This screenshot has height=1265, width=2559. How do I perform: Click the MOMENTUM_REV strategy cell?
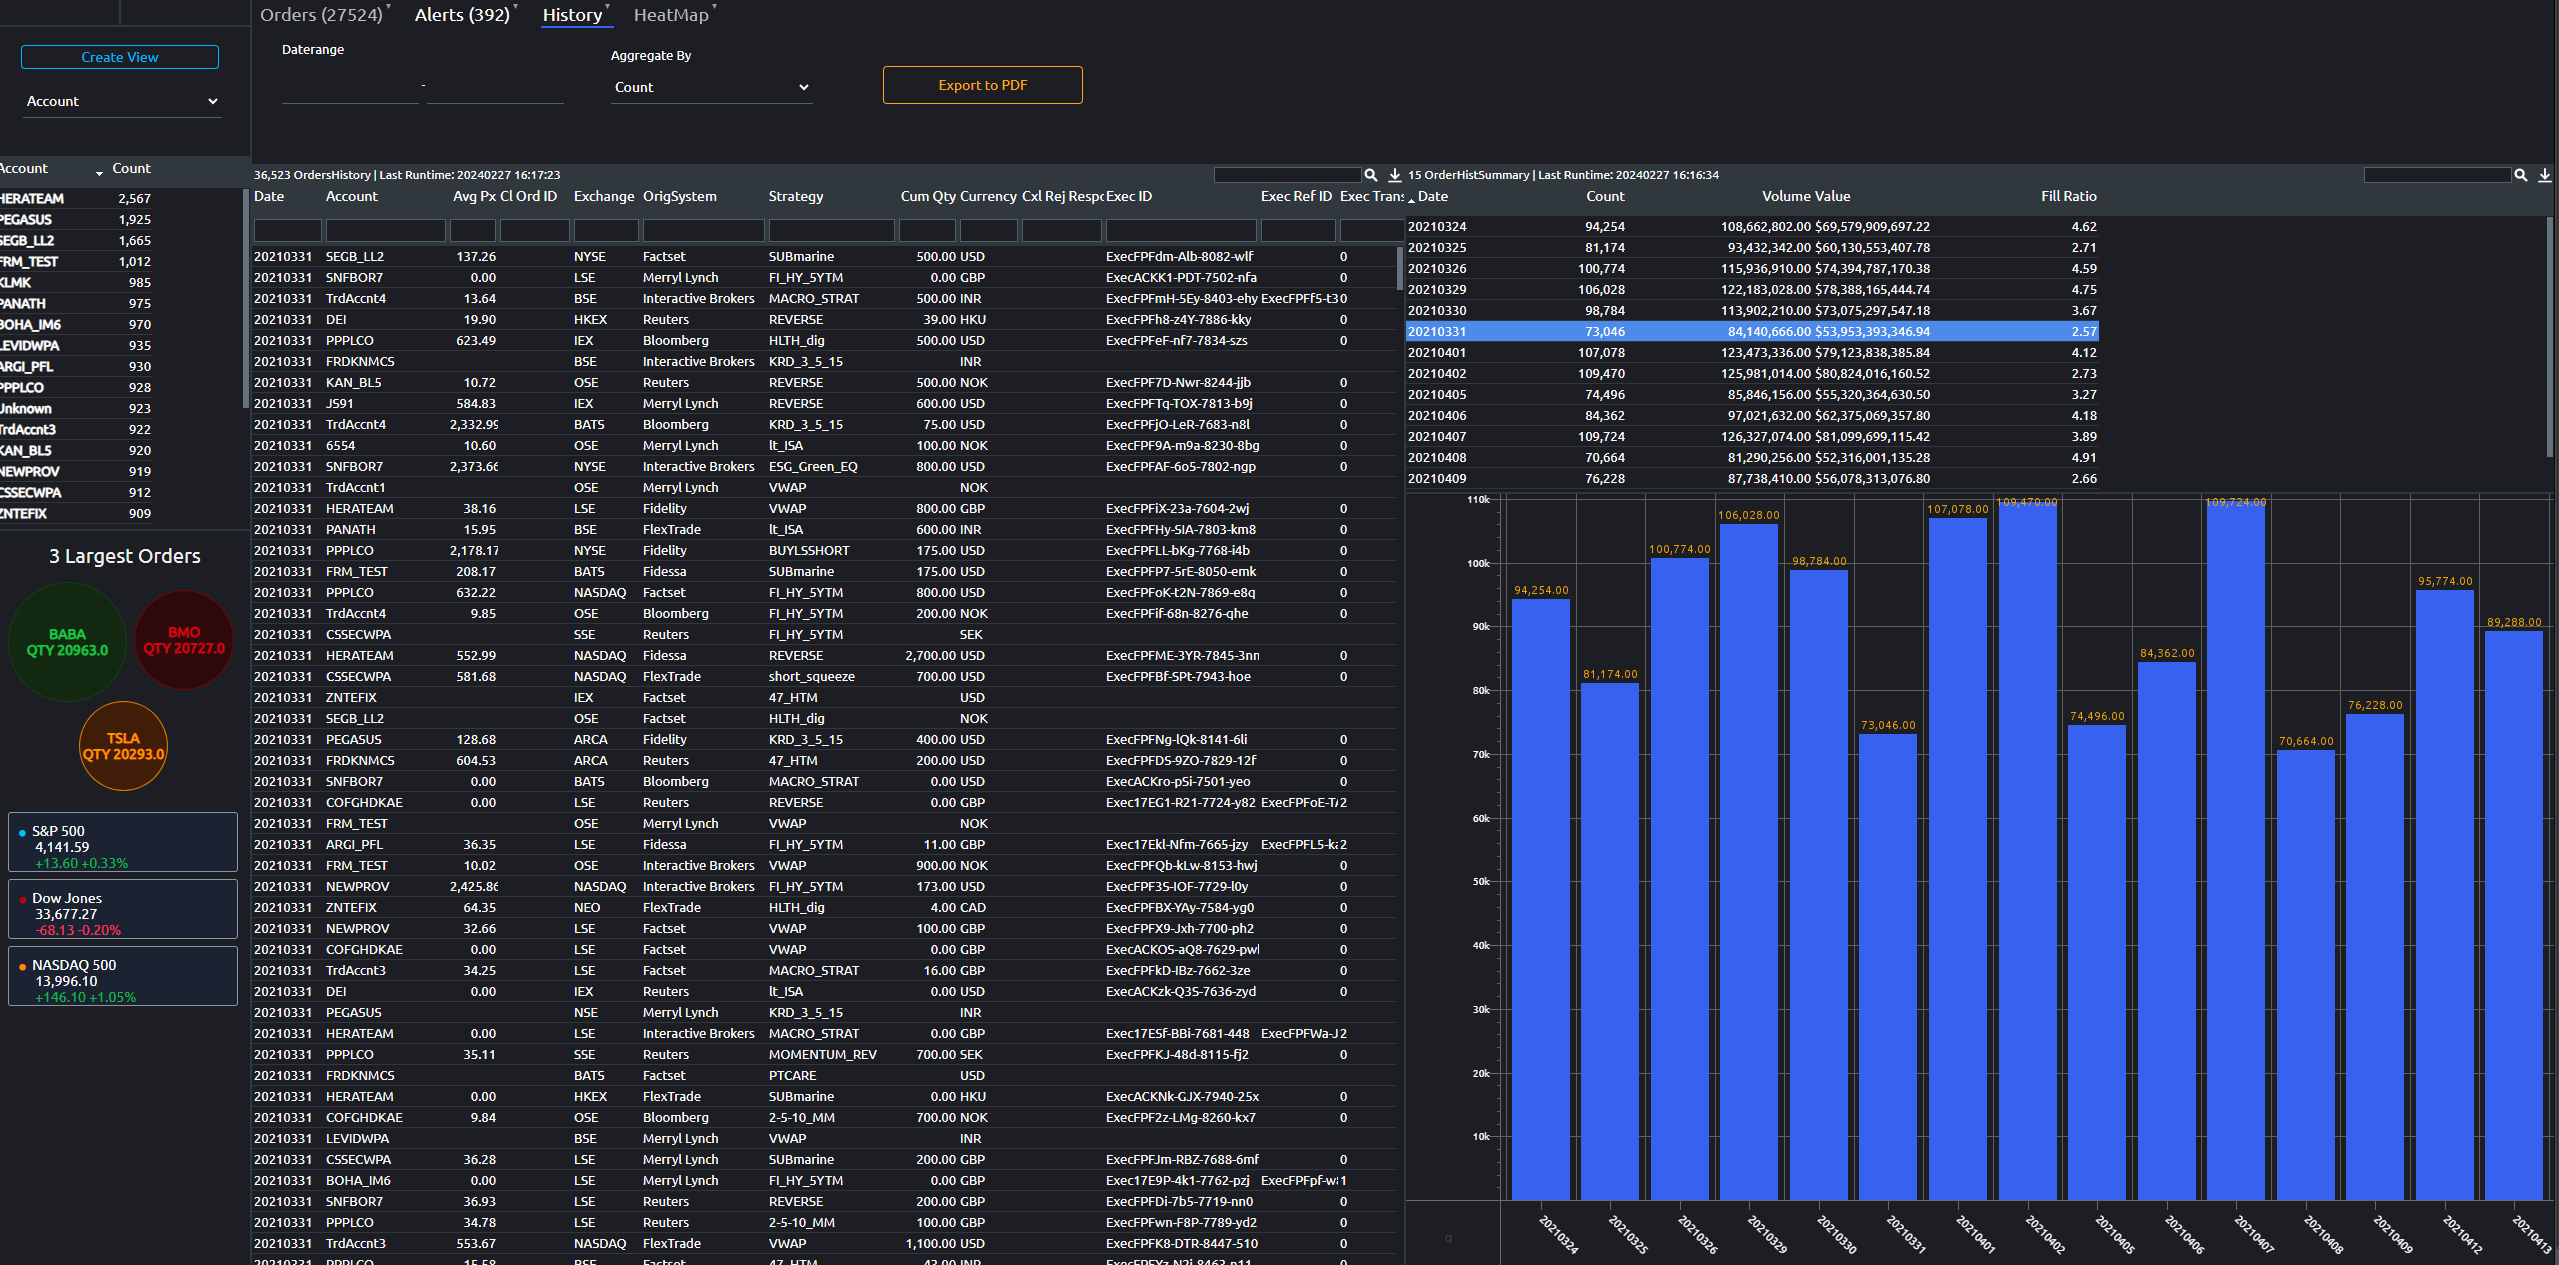[822, 1054]
